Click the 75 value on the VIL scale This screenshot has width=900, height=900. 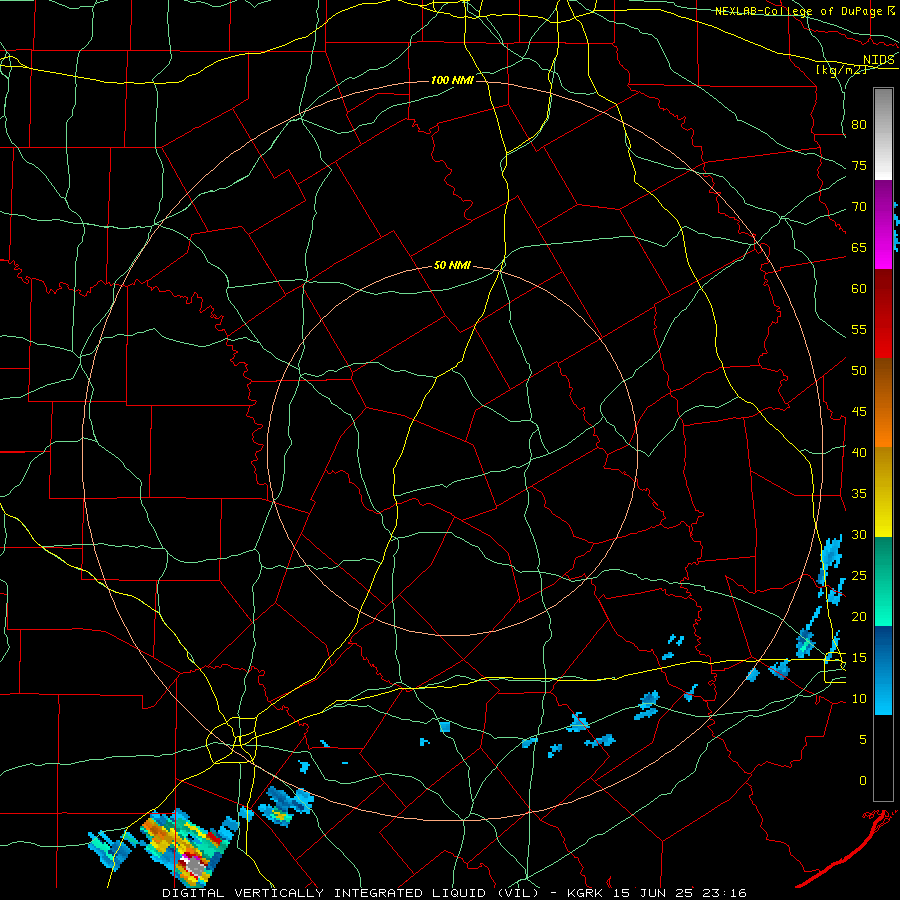coord(859,165)
